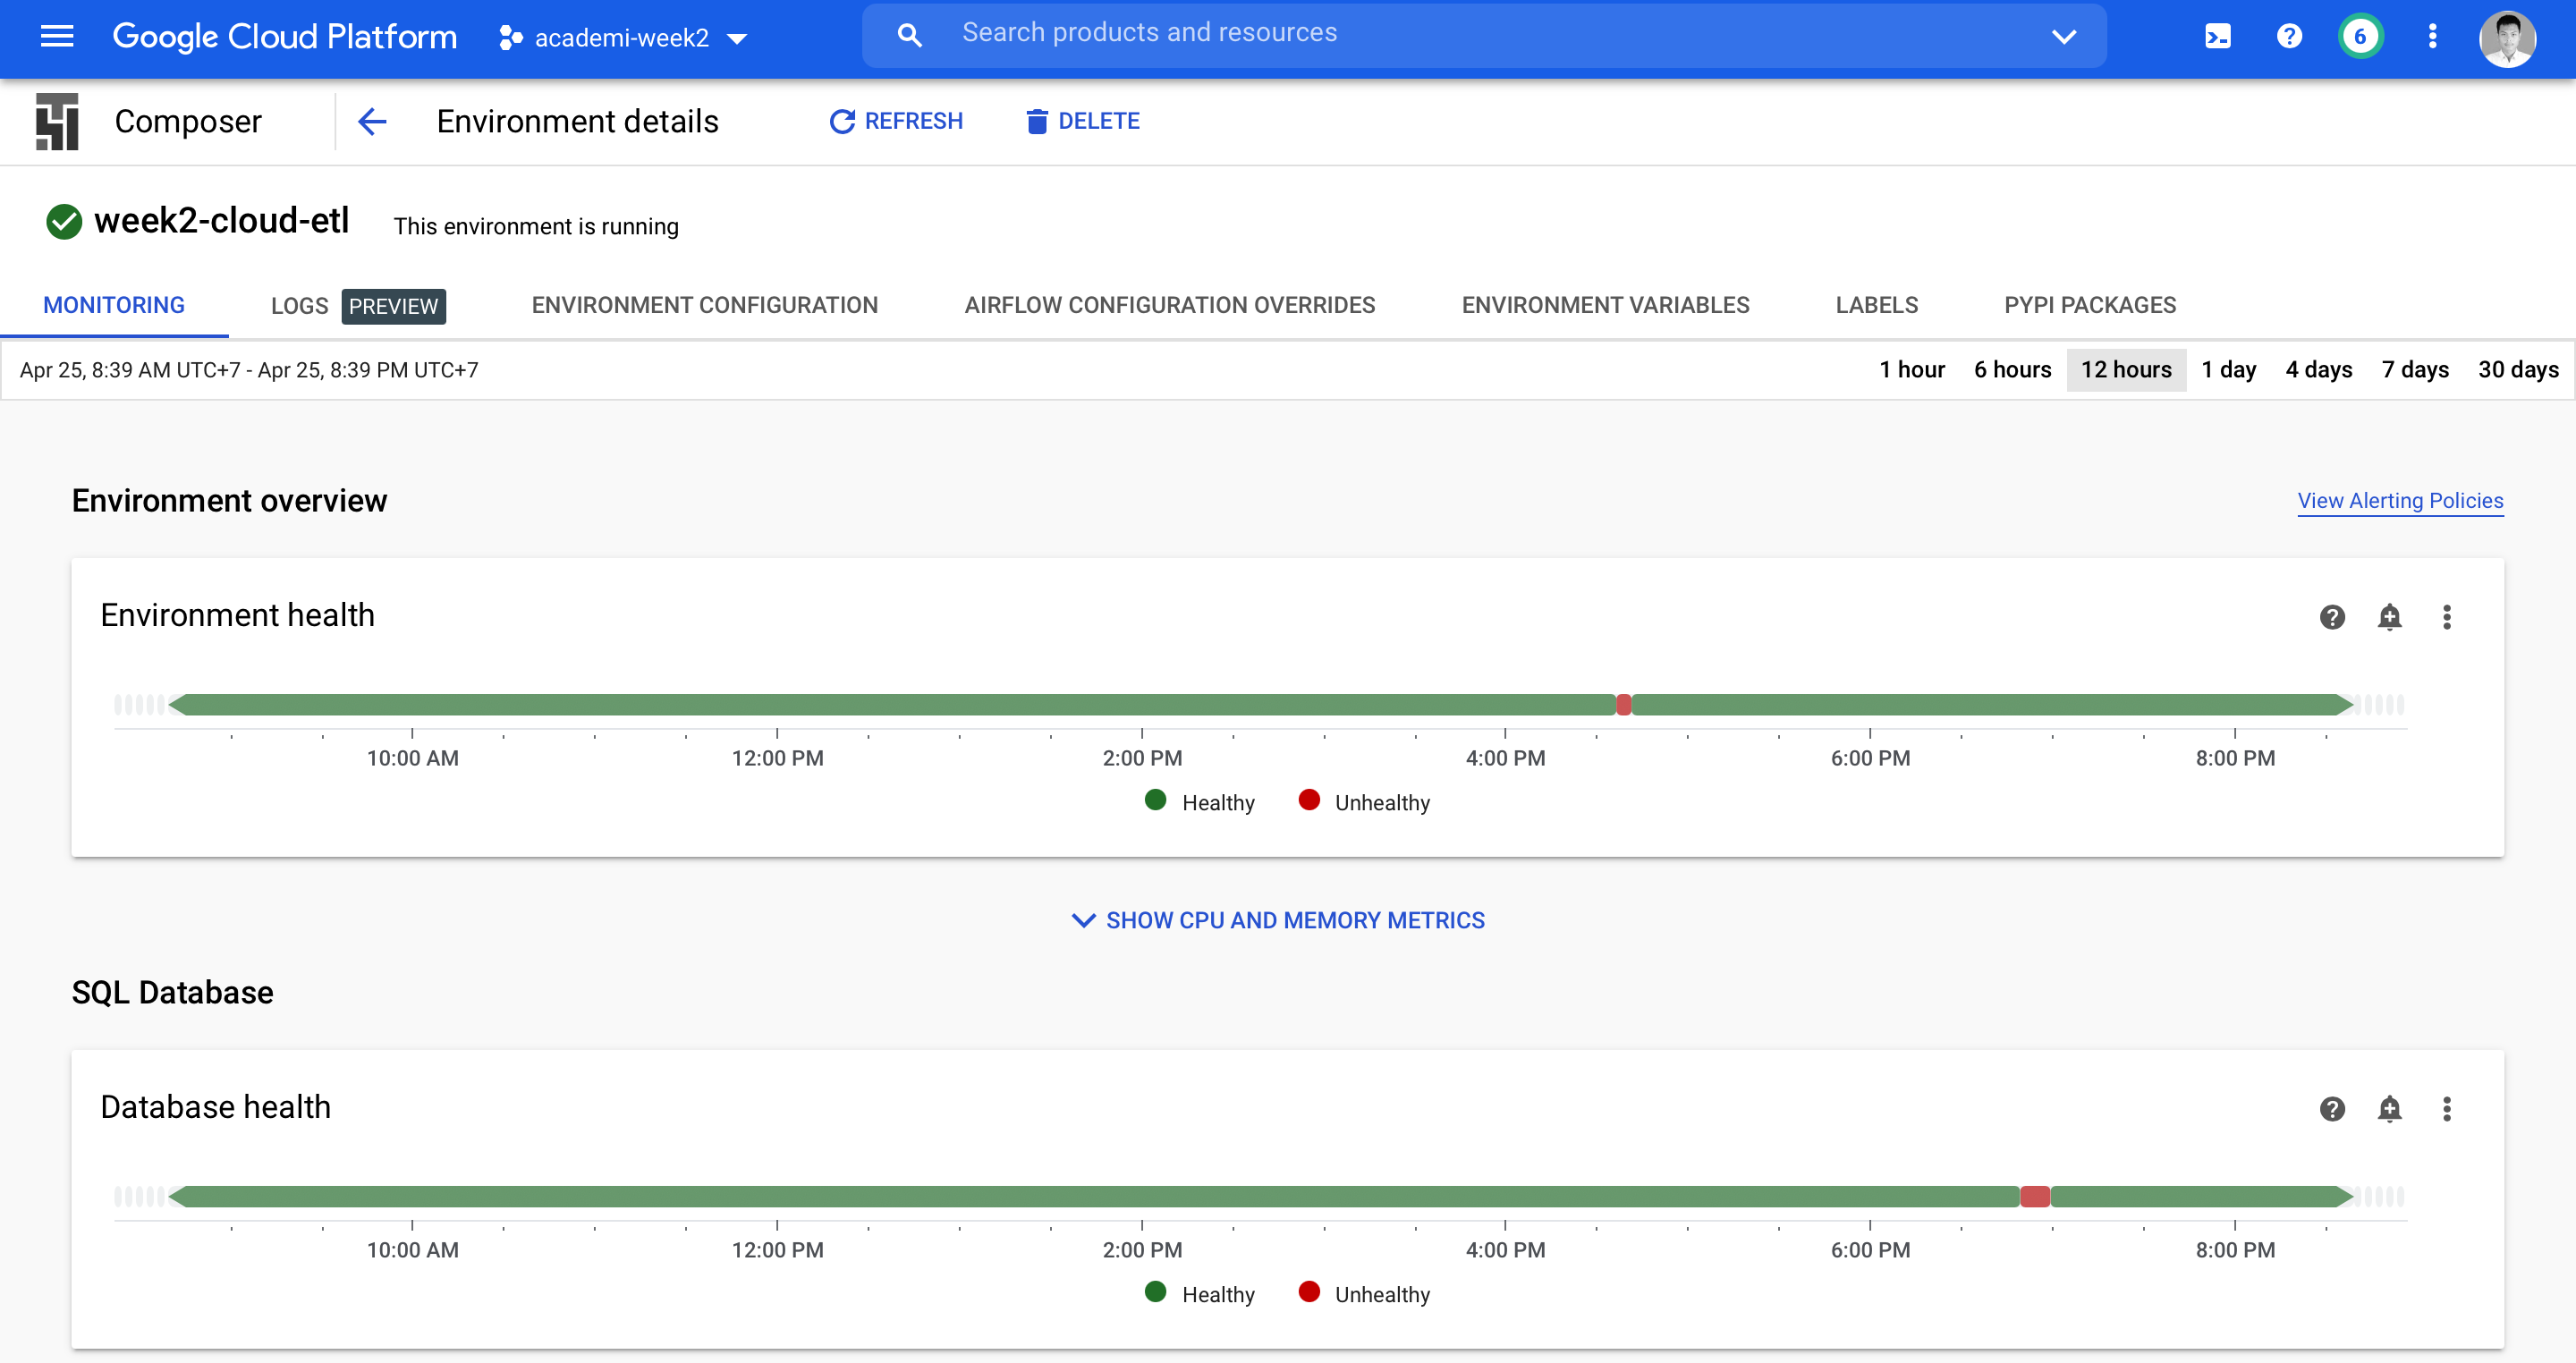This screenshot has height=1363, width=2576.
Task: Select the 30 days time range
Action: pyautogui.click(x=2518, y=369)
